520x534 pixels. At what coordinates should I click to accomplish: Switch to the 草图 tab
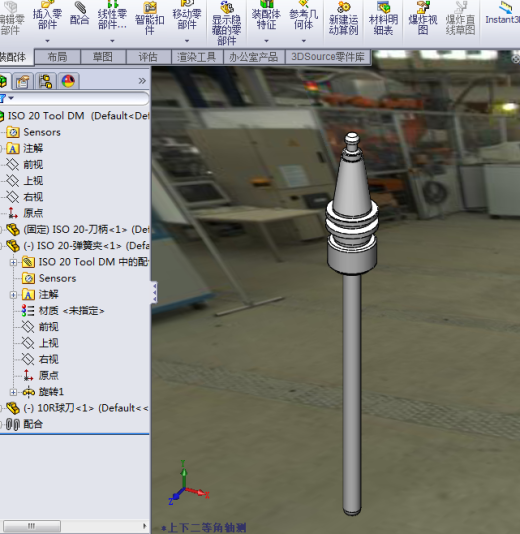[x=103, y=57]
